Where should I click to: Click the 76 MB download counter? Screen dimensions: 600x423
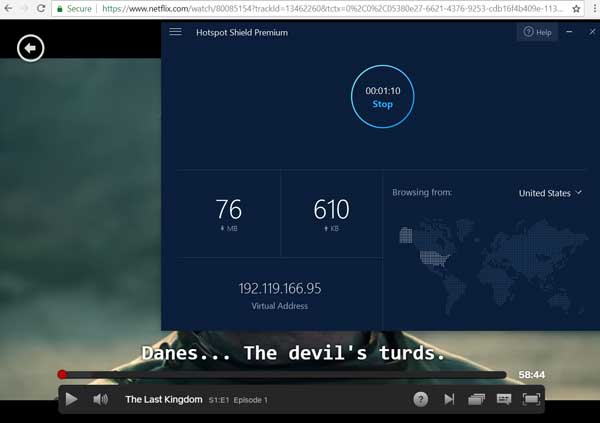229,214
